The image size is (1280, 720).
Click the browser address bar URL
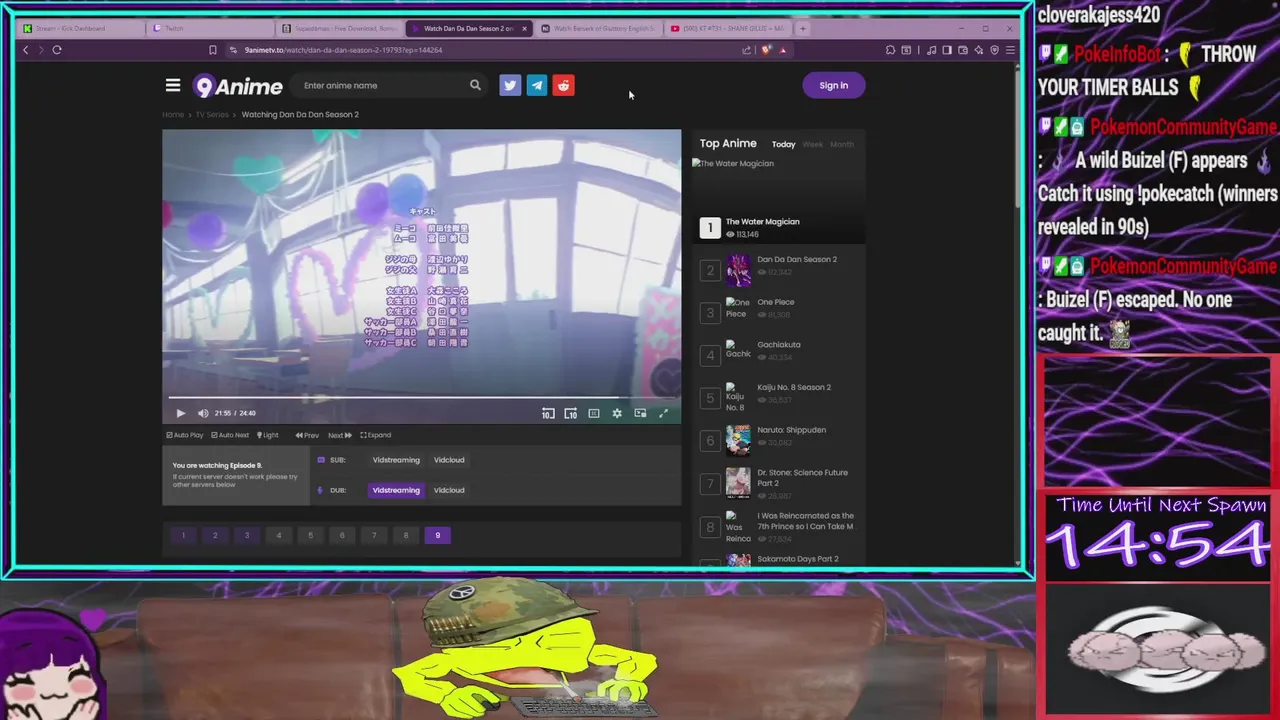point(343,50)
